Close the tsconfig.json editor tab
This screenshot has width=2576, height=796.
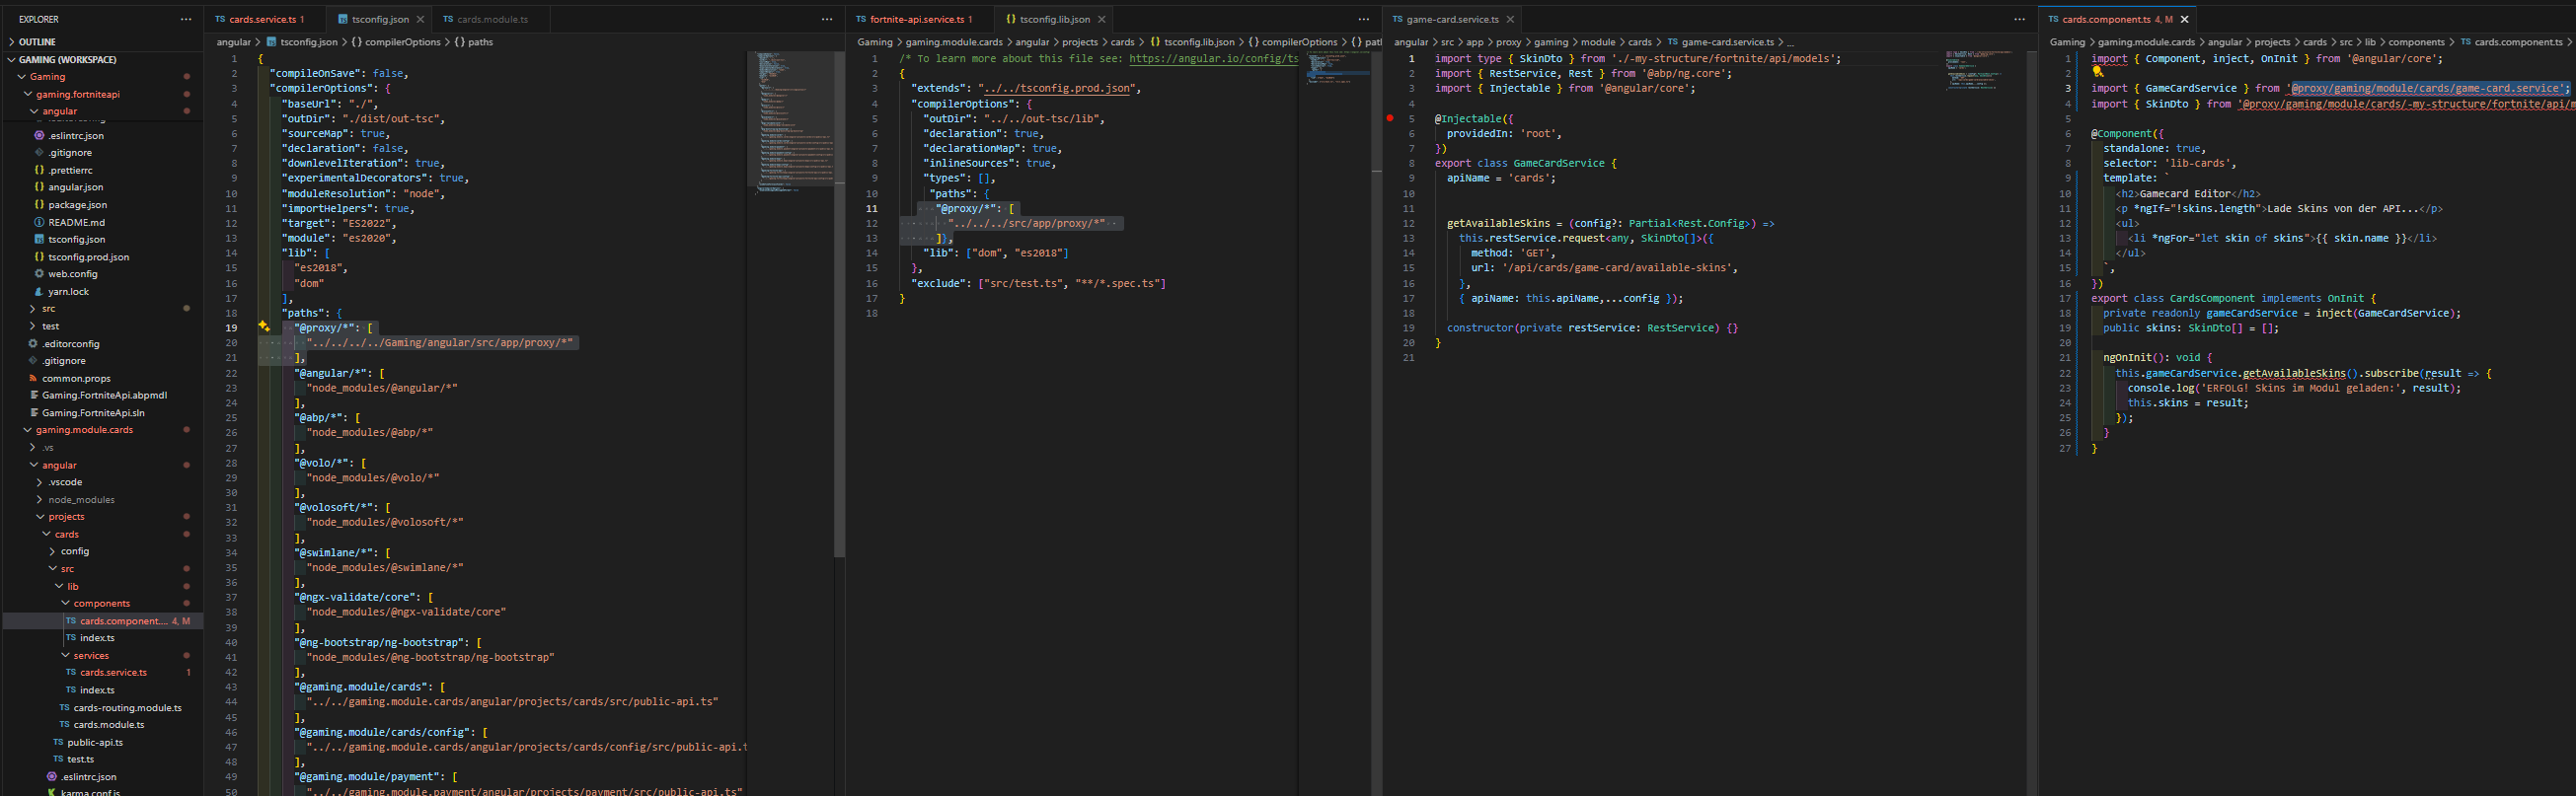click(420, 19)
